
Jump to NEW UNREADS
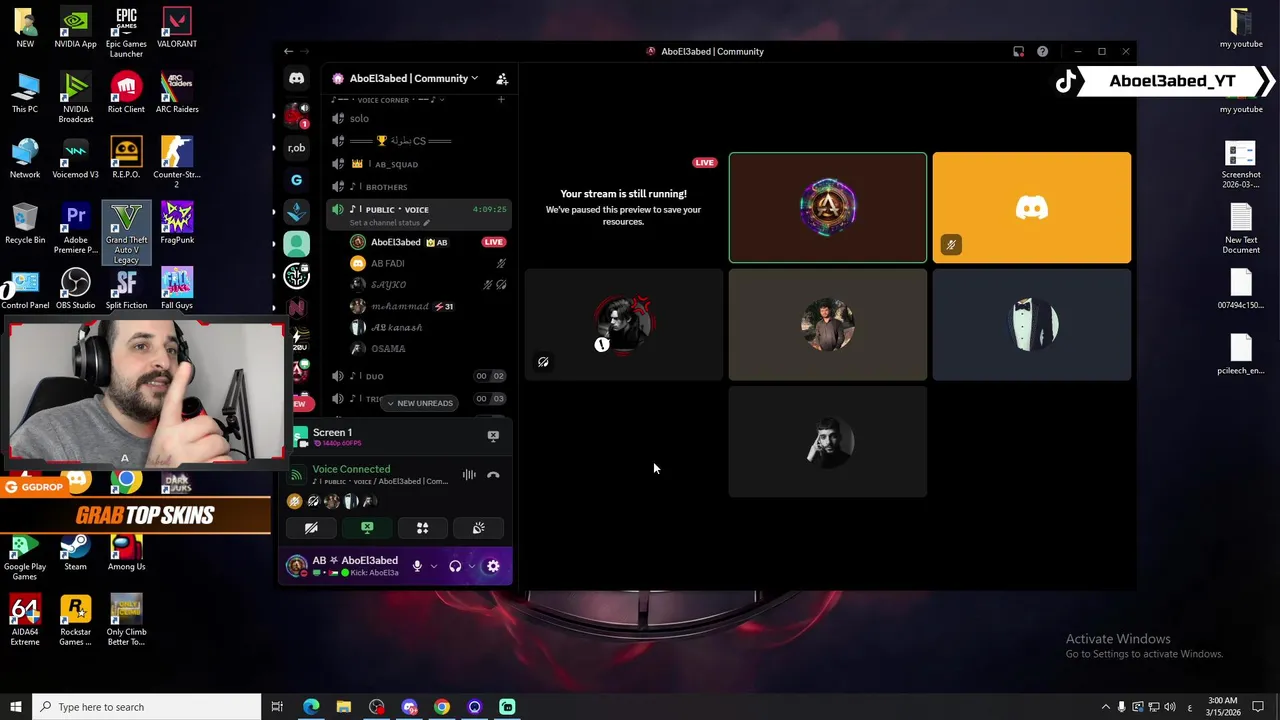419,403
